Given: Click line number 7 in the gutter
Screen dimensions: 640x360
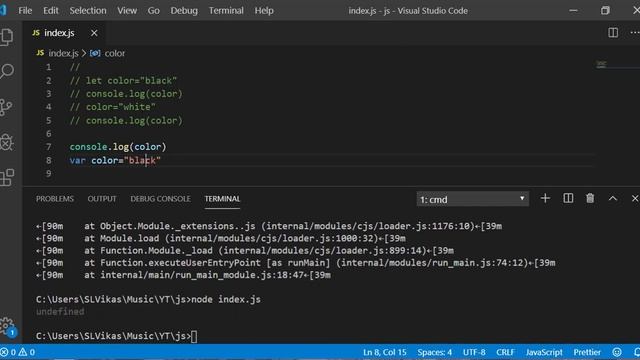Looking at the screenshot, I should coord(49,147).
